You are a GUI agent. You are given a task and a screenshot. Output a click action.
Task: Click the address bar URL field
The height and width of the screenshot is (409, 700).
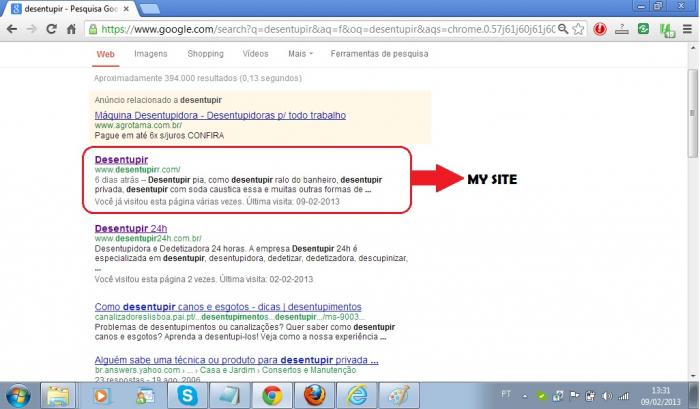[x=327, y=29]
